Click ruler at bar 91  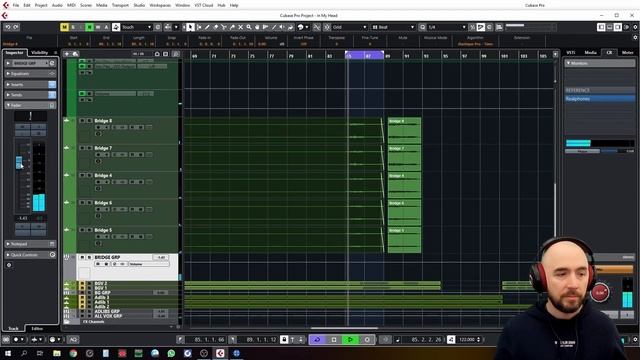pos(407,56)
